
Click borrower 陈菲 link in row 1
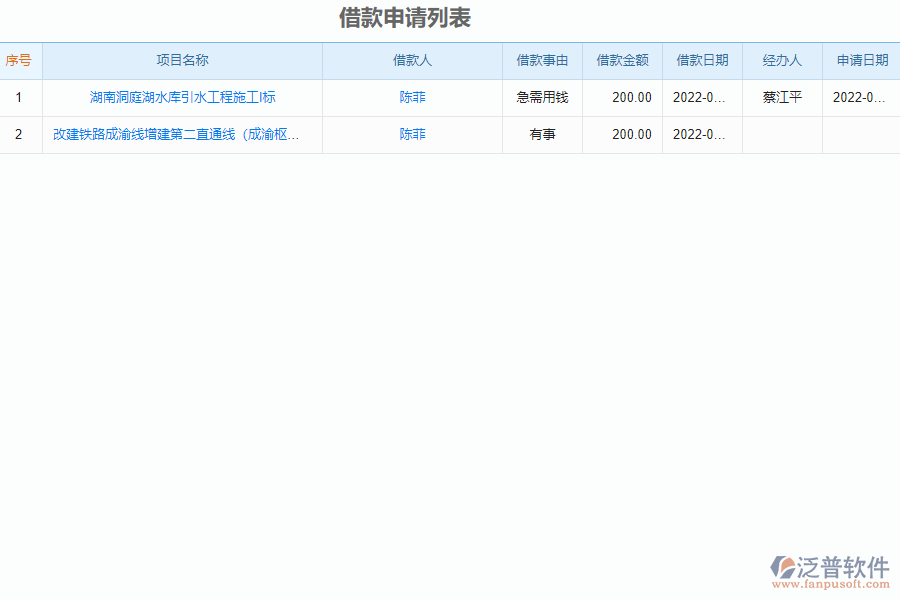click(x=411, y=97)
